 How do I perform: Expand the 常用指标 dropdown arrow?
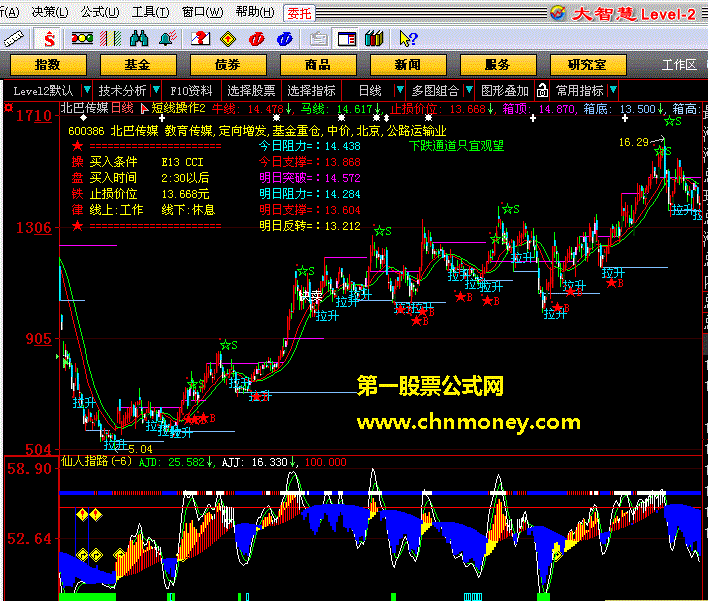613,90
